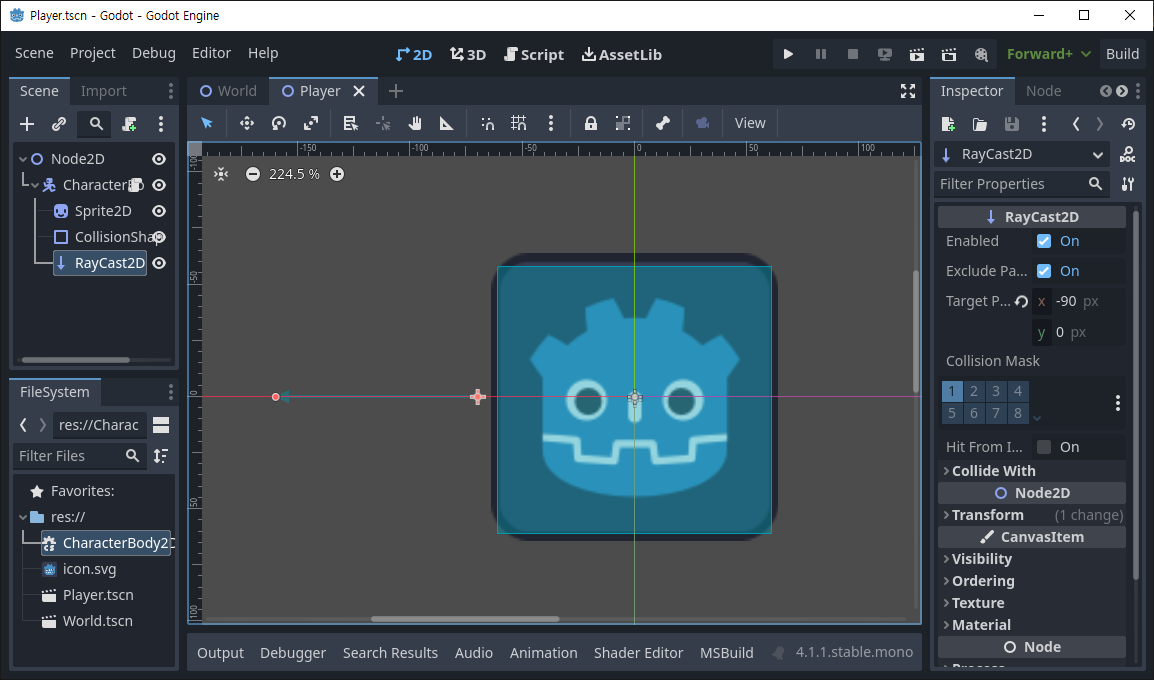Open movie maker mode icon

981,54
